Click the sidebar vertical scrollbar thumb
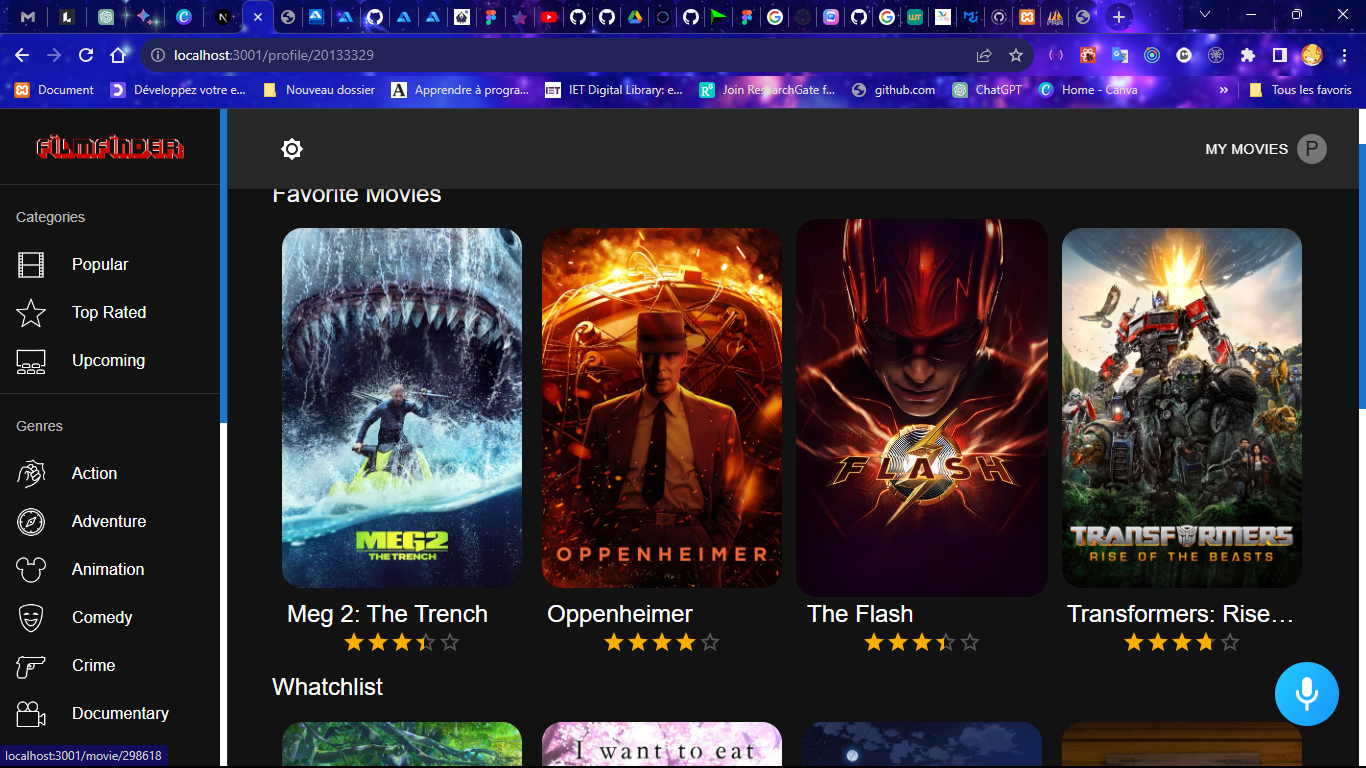 (223, 265)
